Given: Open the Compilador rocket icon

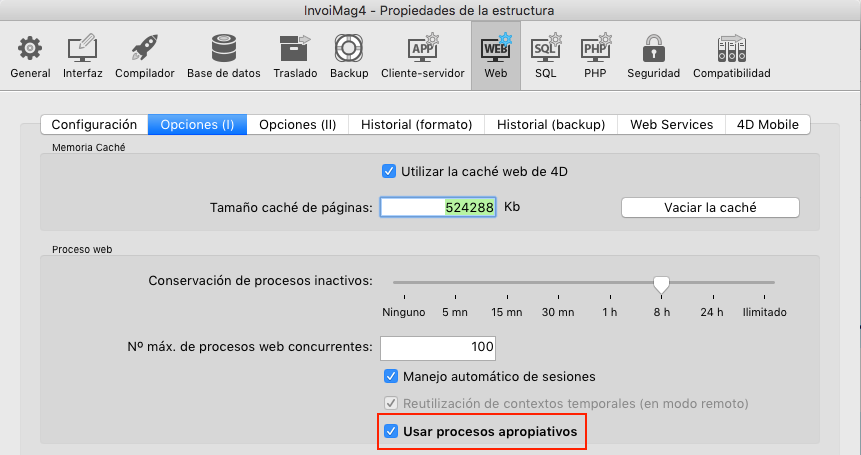Looking at the screenshot, I should 144,48.
